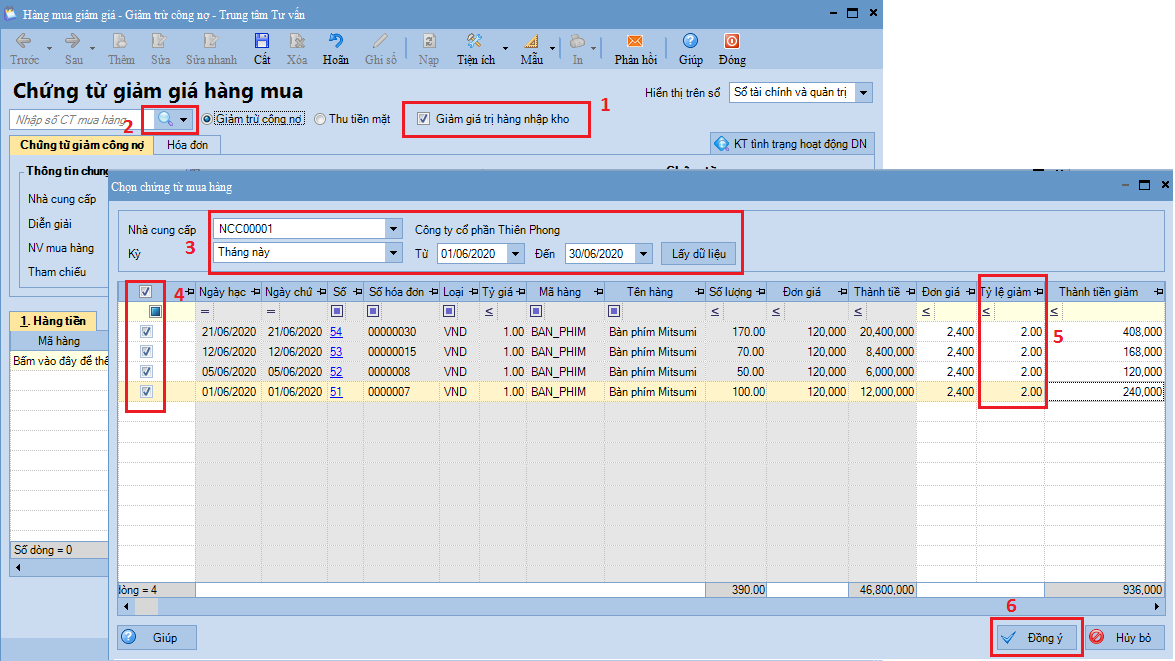Open voucher number 54 link
This screenshot has width=1175, height=661.
336,331
